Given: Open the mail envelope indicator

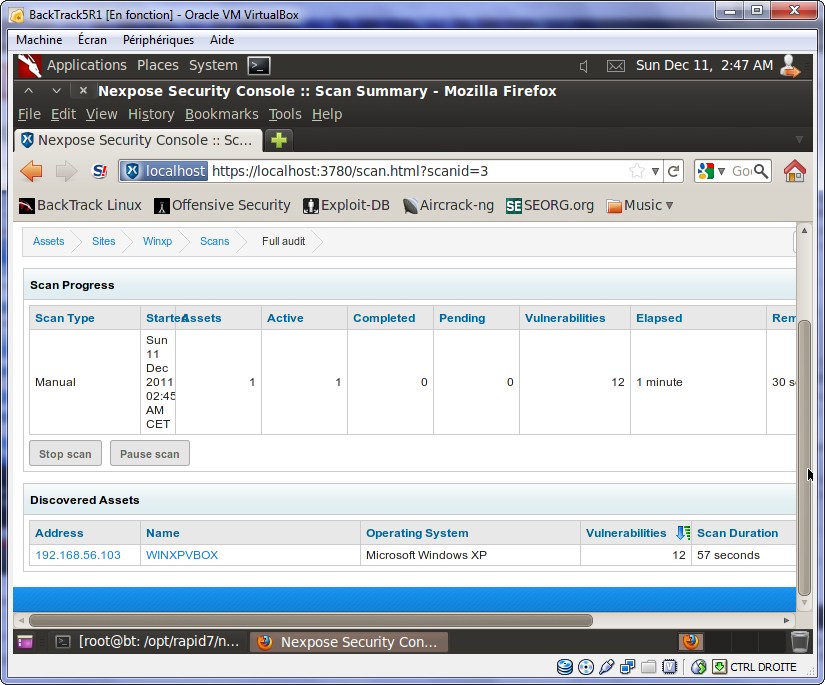Looking at the screenshot, I should [x=616, y=66].
